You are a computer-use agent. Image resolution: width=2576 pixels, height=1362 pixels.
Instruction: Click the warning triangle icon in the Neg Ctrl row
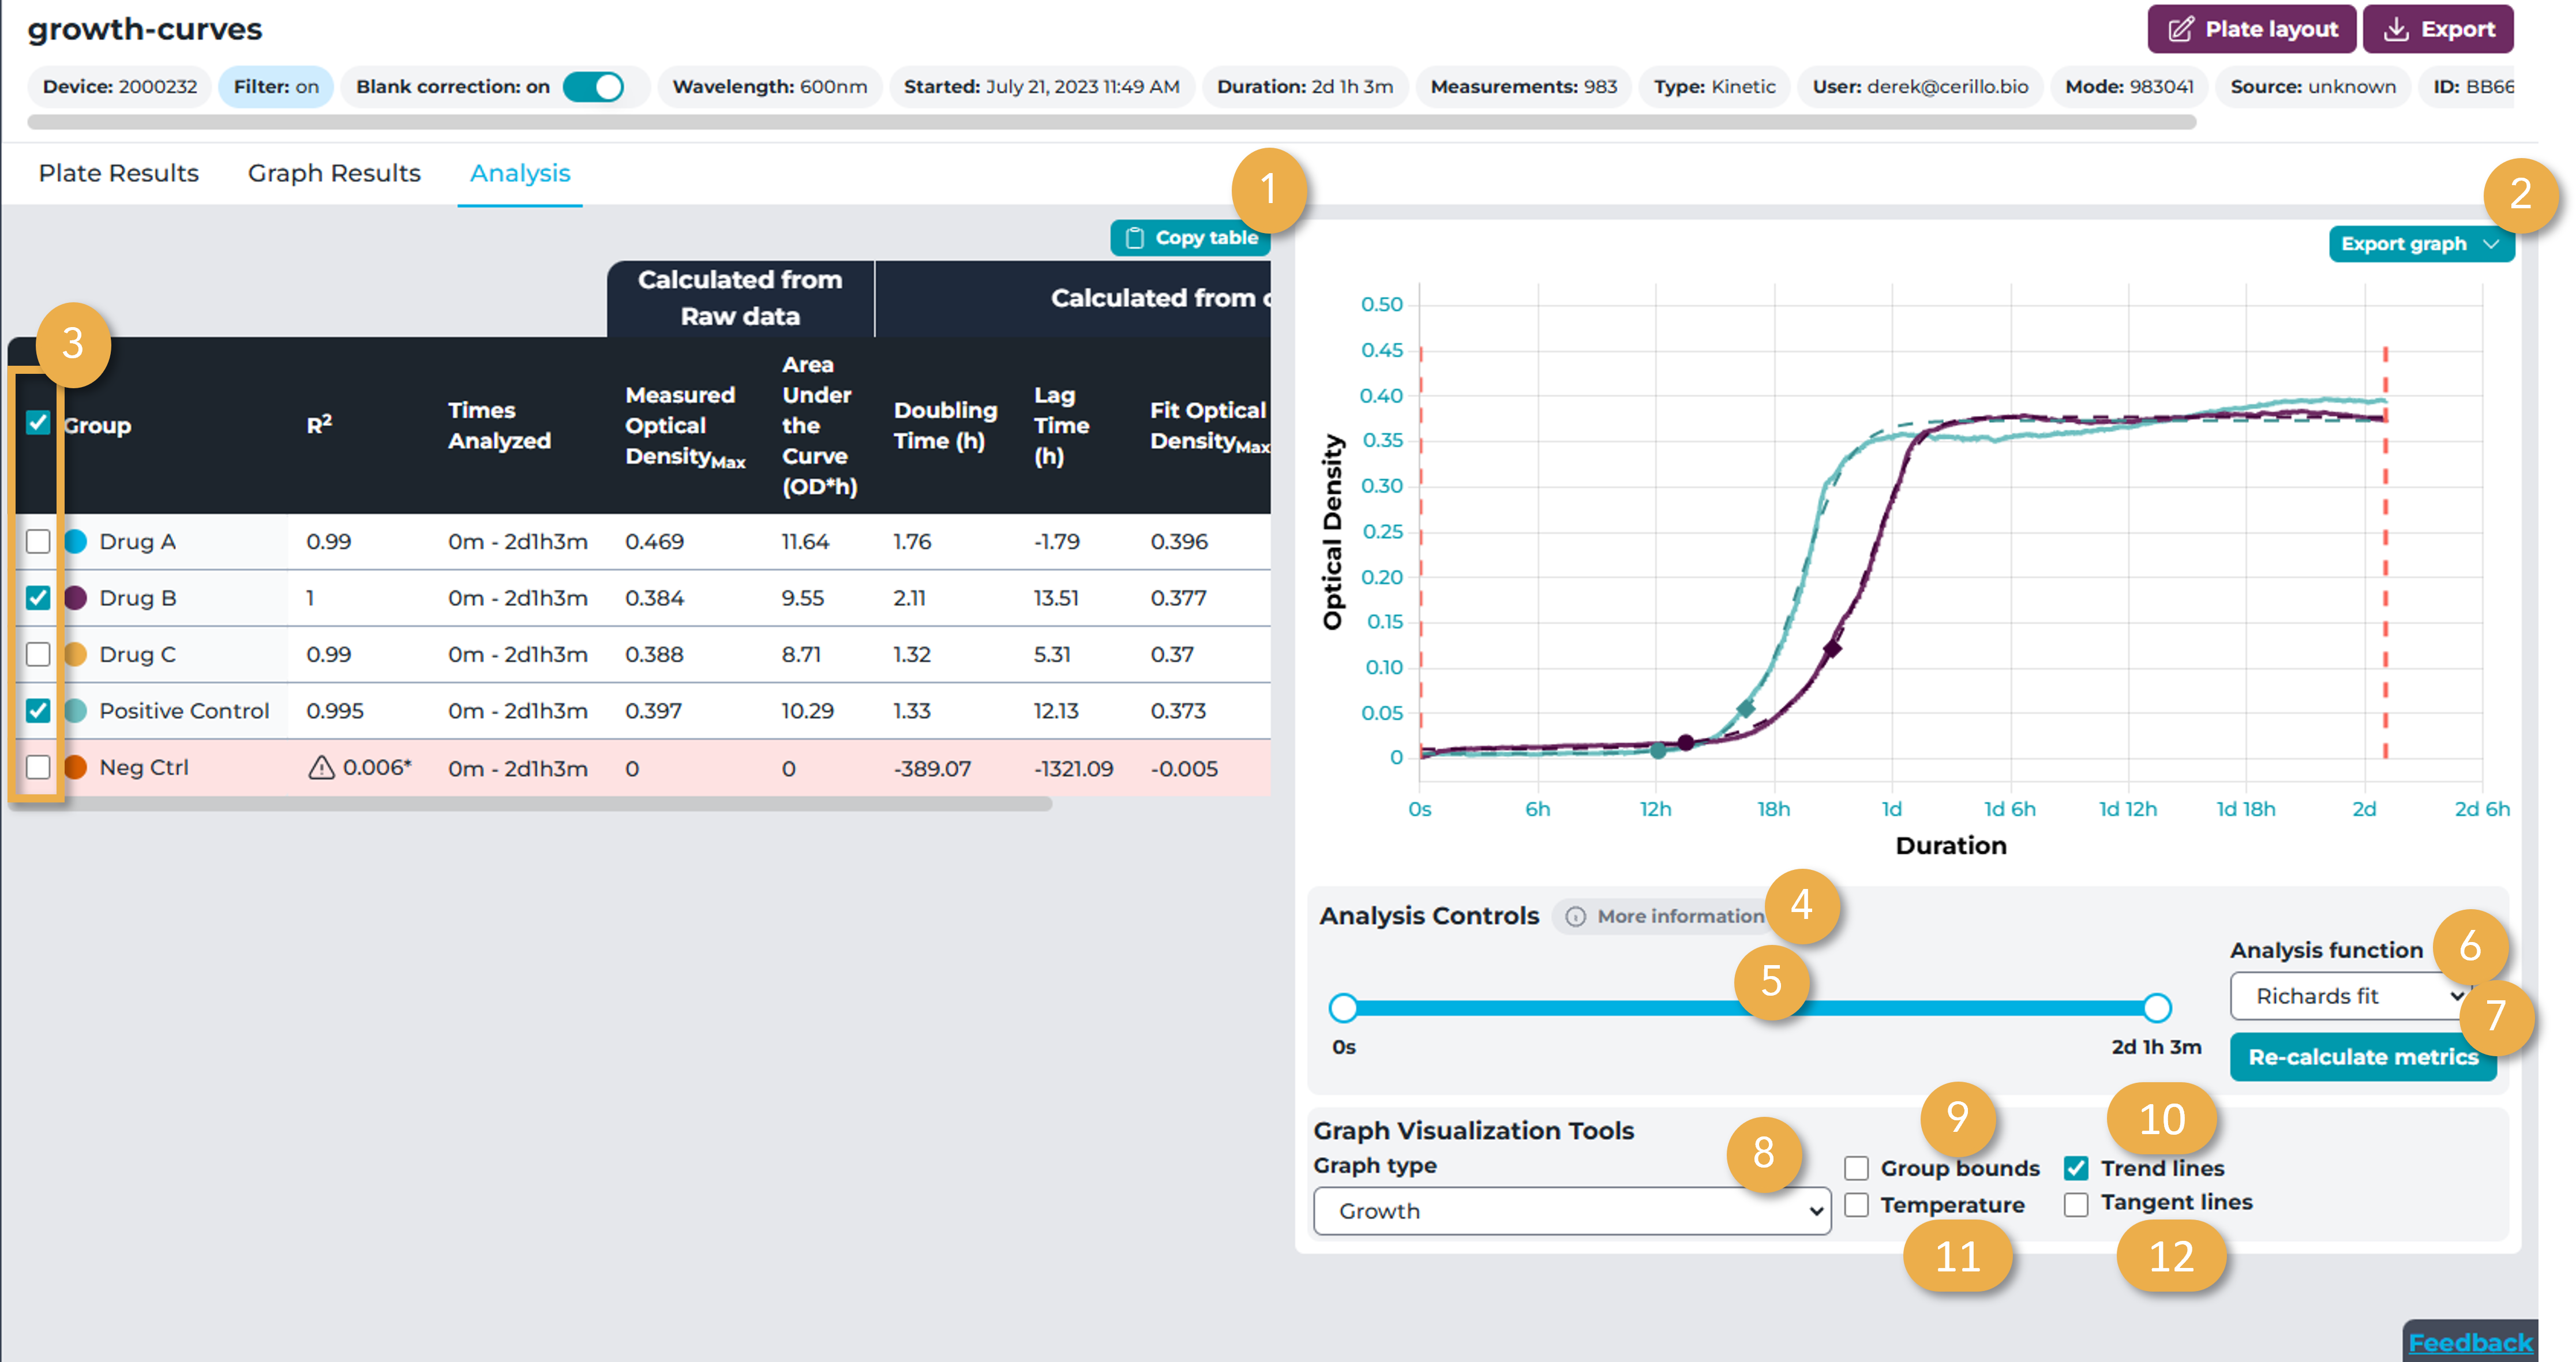point(321,768)
